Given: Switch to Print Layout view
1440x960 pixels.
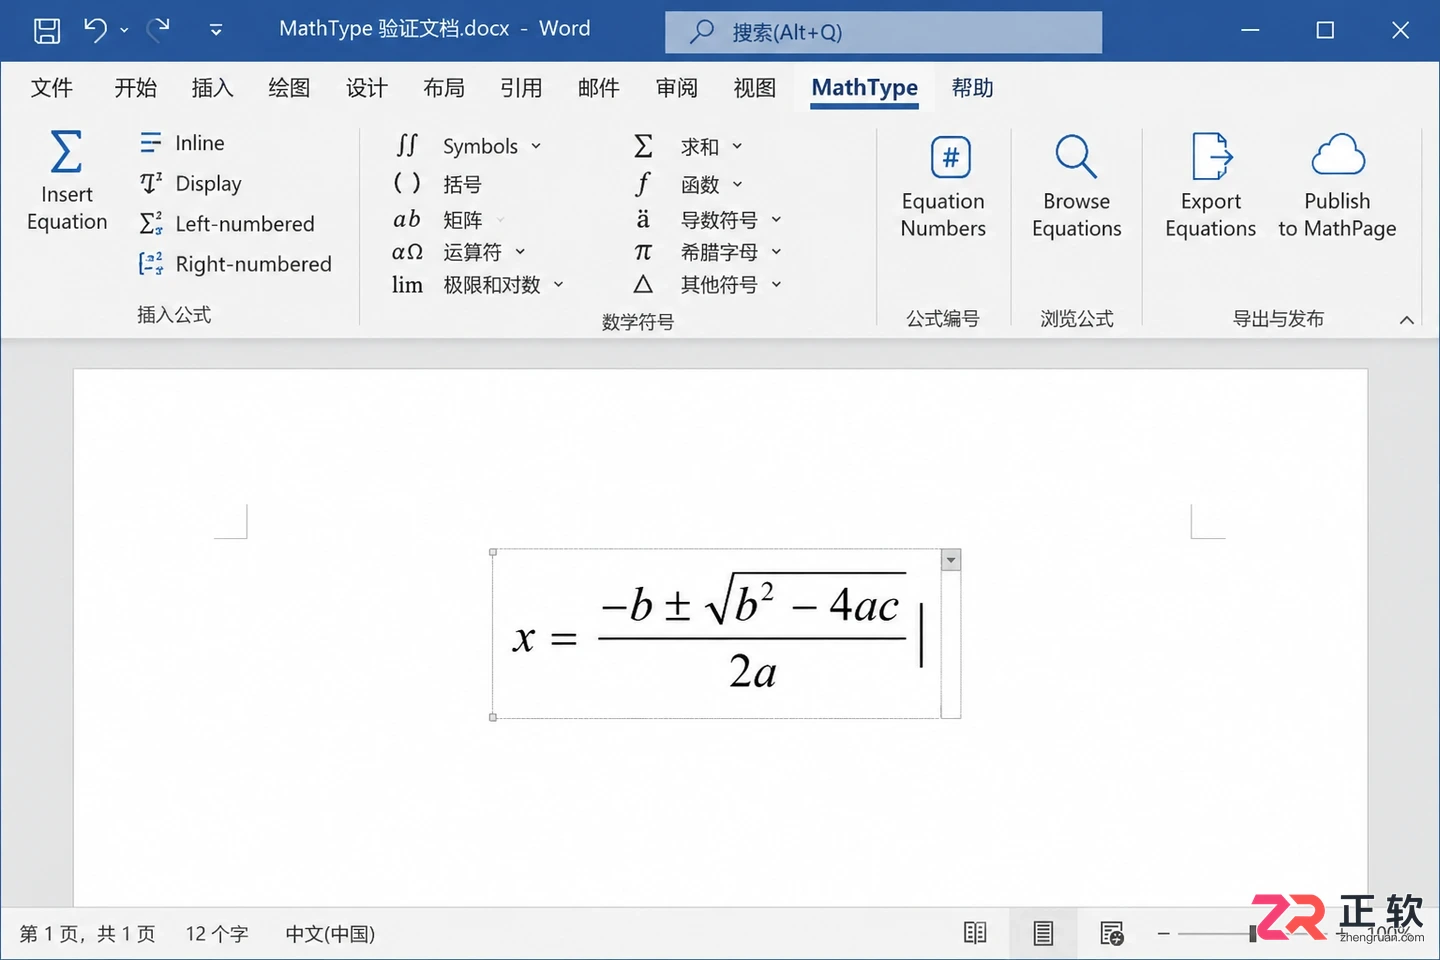Looking at the screenshot, I should pos(1043,933).
